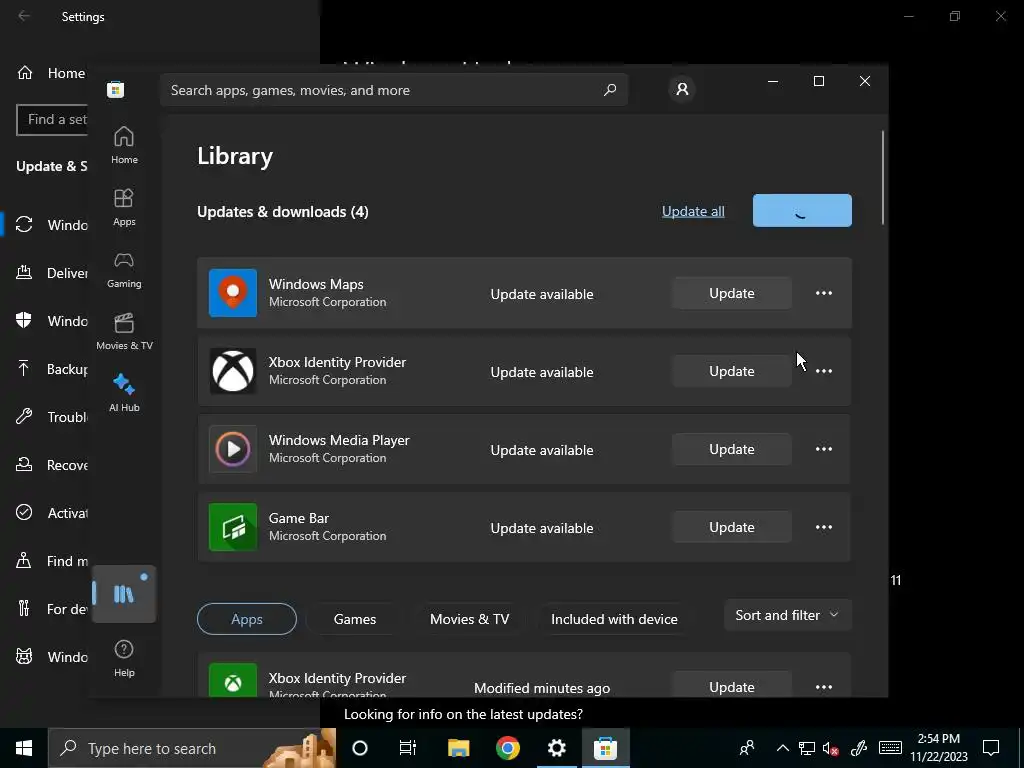Click back arrow in Settings window

[24, 16]
